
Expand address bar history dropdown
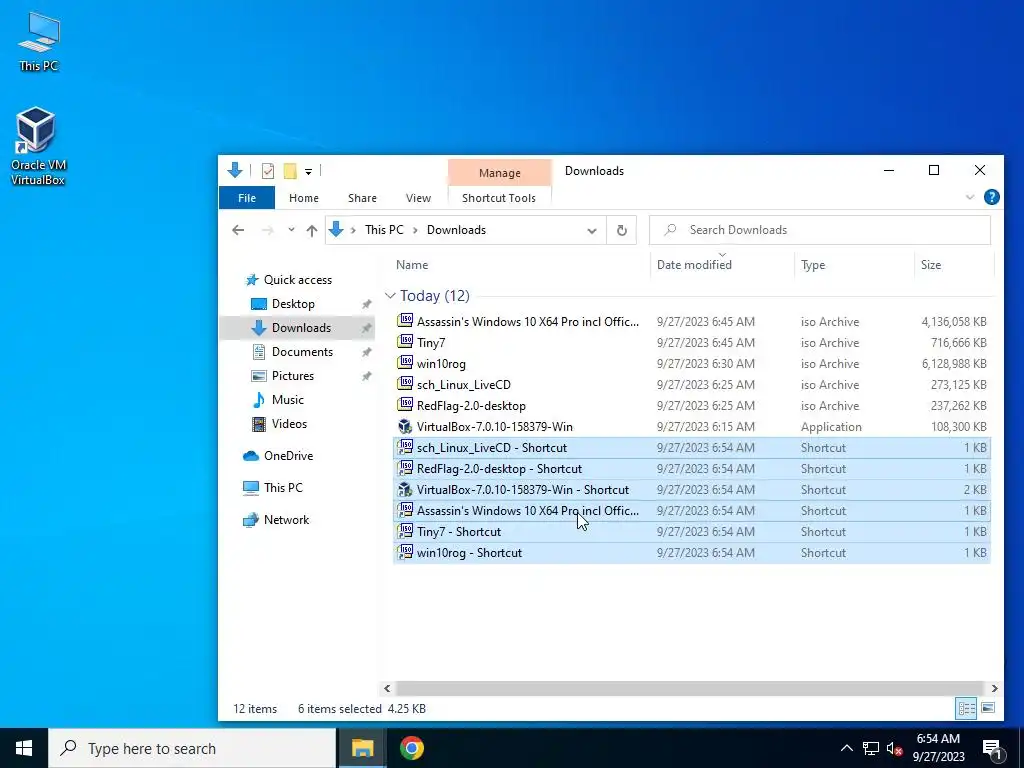(592, 231)
